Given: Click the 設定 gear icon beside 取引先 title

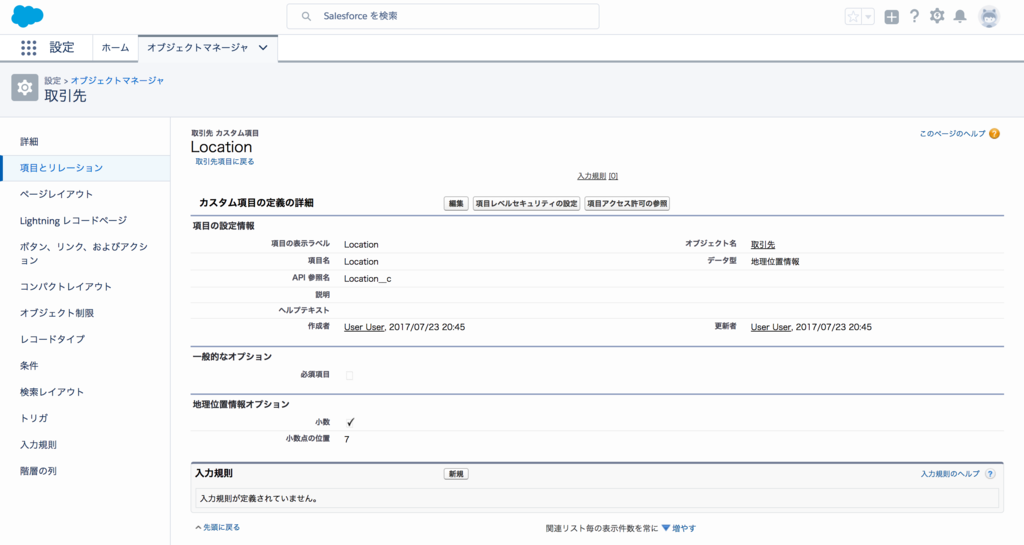Looking at the screenshot, I should click(x=25, y=87).
